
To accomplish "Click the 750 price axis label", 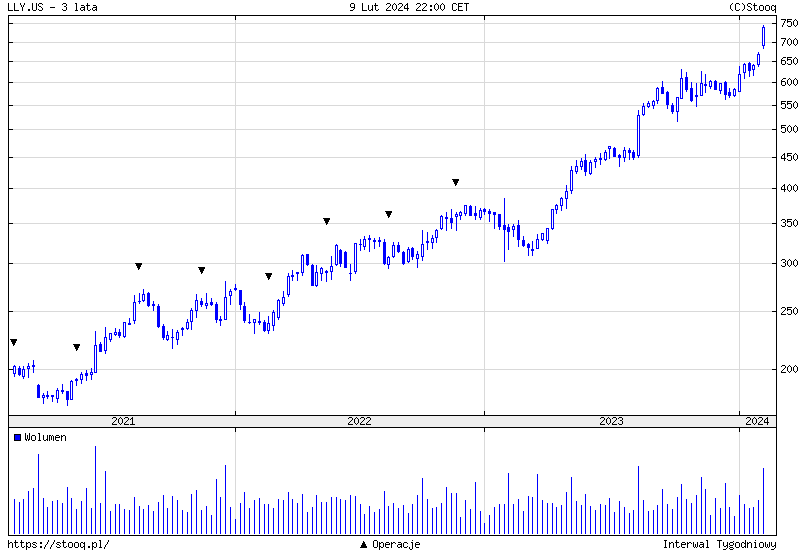I will tap(789, 23).
